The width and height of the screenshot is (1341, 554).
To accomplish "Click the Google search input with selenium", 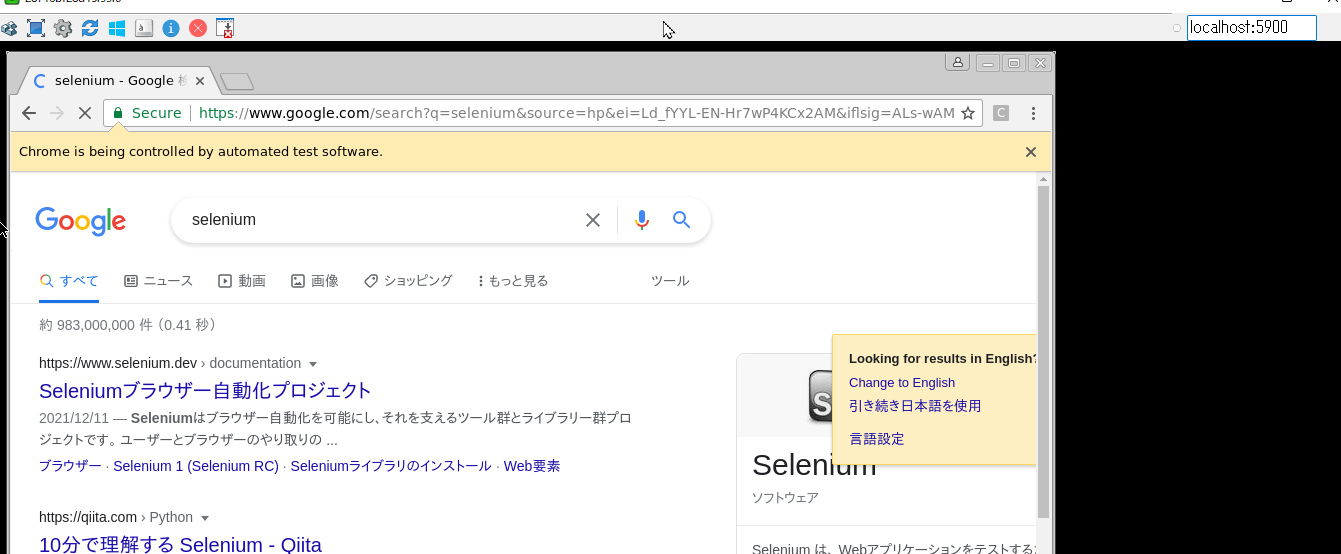I will (x=380, y=220).
